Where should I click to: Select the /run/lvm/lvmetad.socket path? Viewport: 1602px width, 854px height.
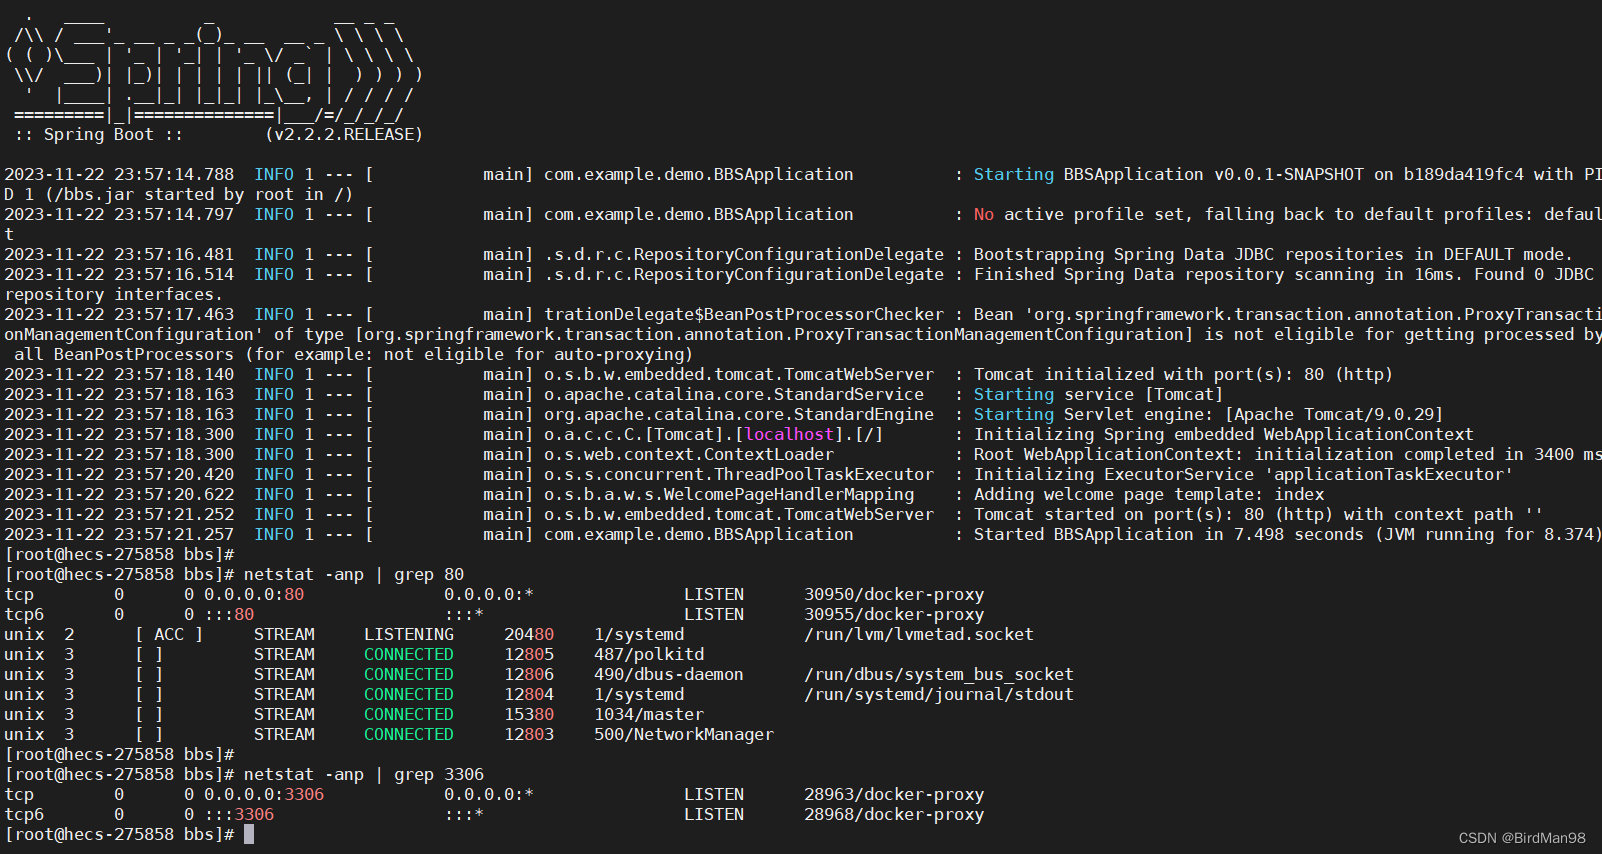919,634
